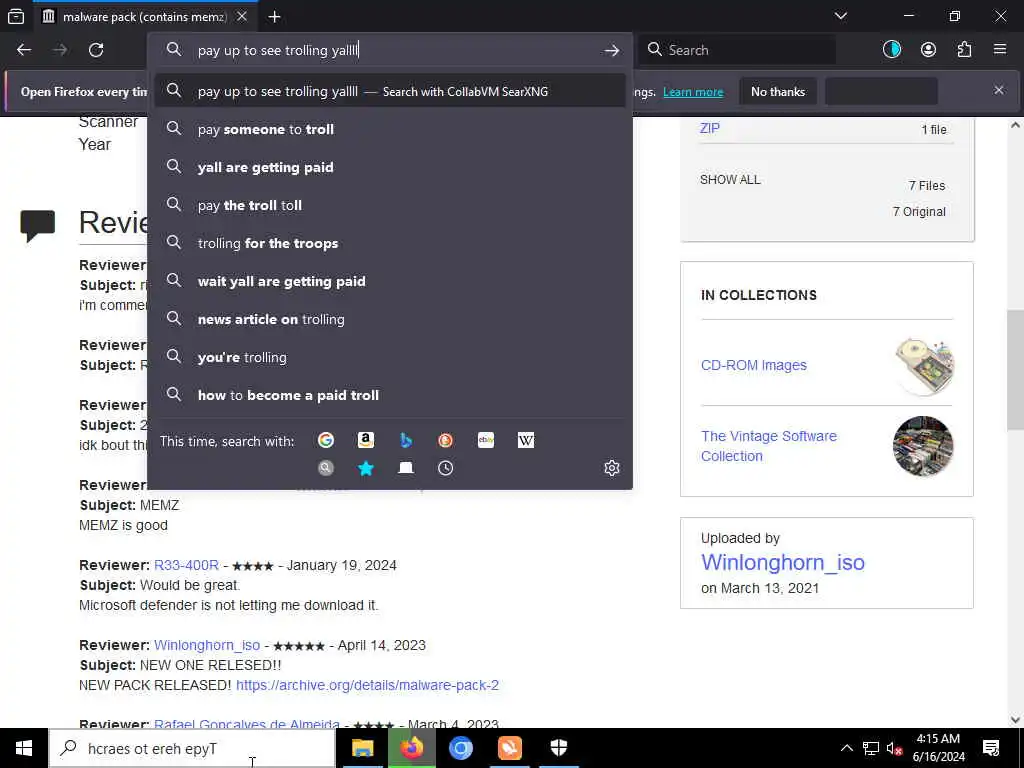
Task: Click the page vertical scrollbar thumb
Action: tap(1015, 370)
